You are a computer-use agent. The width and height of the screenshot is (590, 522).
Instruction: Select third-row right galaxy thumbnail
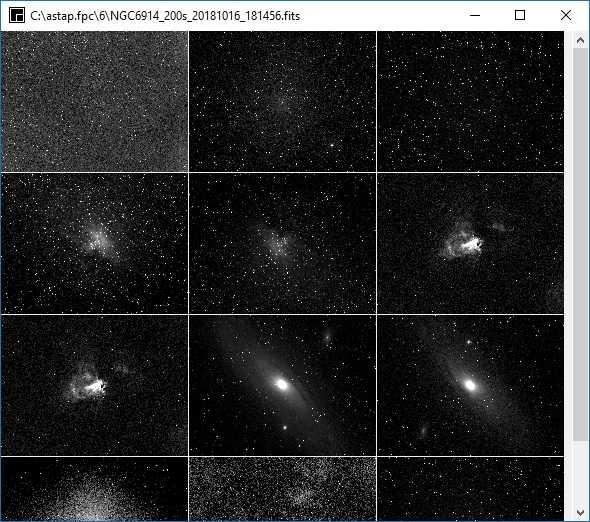coord(470,385)
